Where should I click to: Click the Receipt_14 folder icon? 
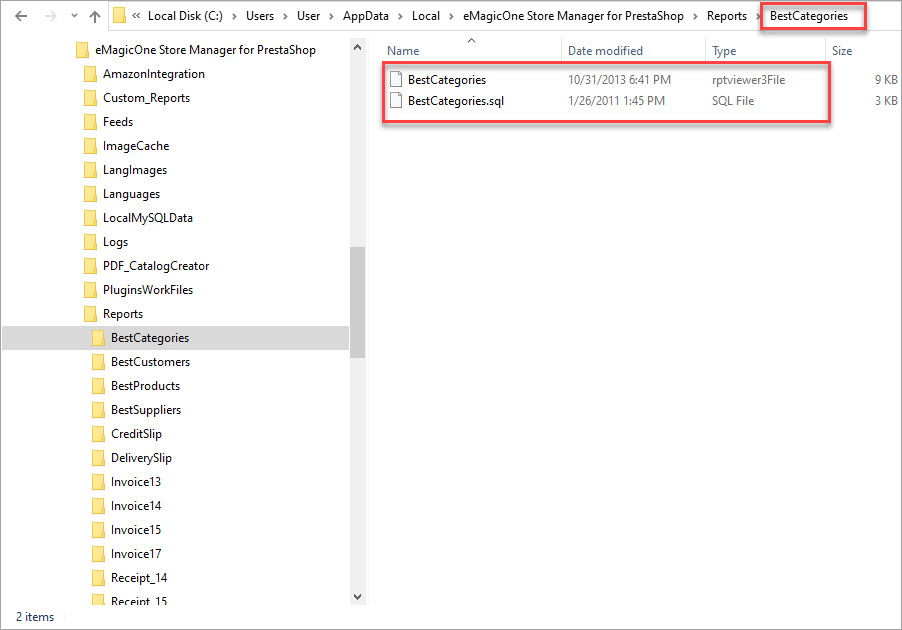98,578
